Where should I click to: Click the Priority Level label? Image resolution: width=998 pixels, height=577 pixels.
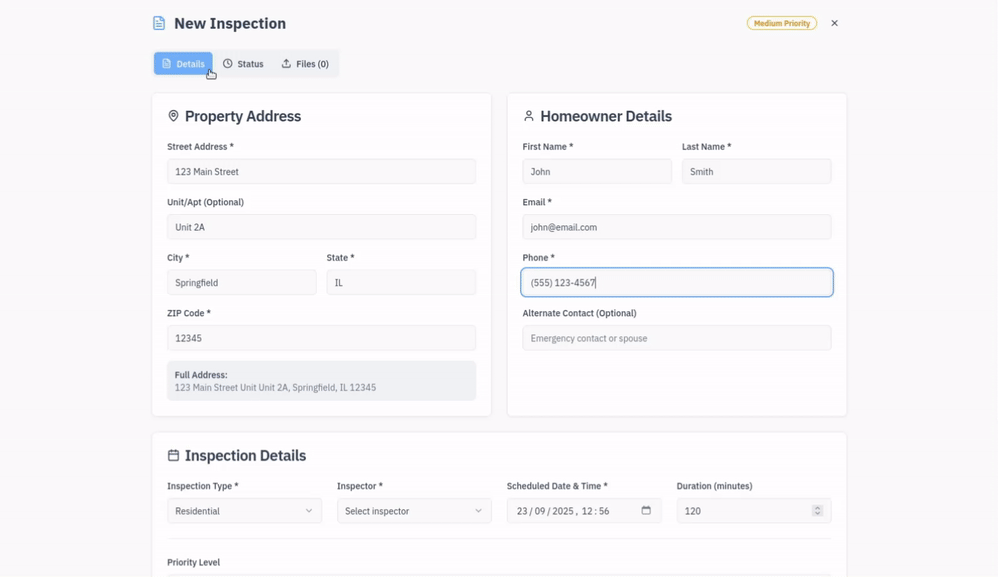[x=193, y=562]
